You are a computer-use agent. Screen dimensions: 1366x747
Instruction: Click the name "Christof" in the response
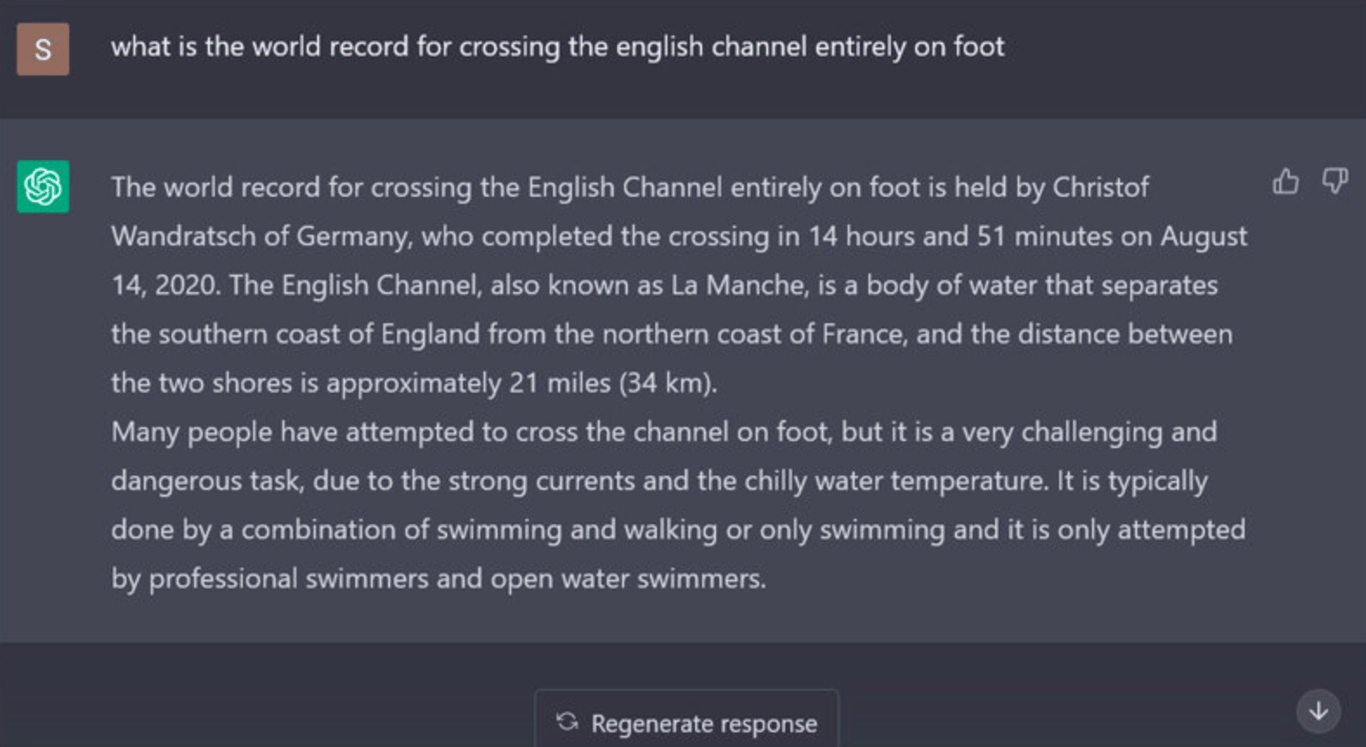1101,187
